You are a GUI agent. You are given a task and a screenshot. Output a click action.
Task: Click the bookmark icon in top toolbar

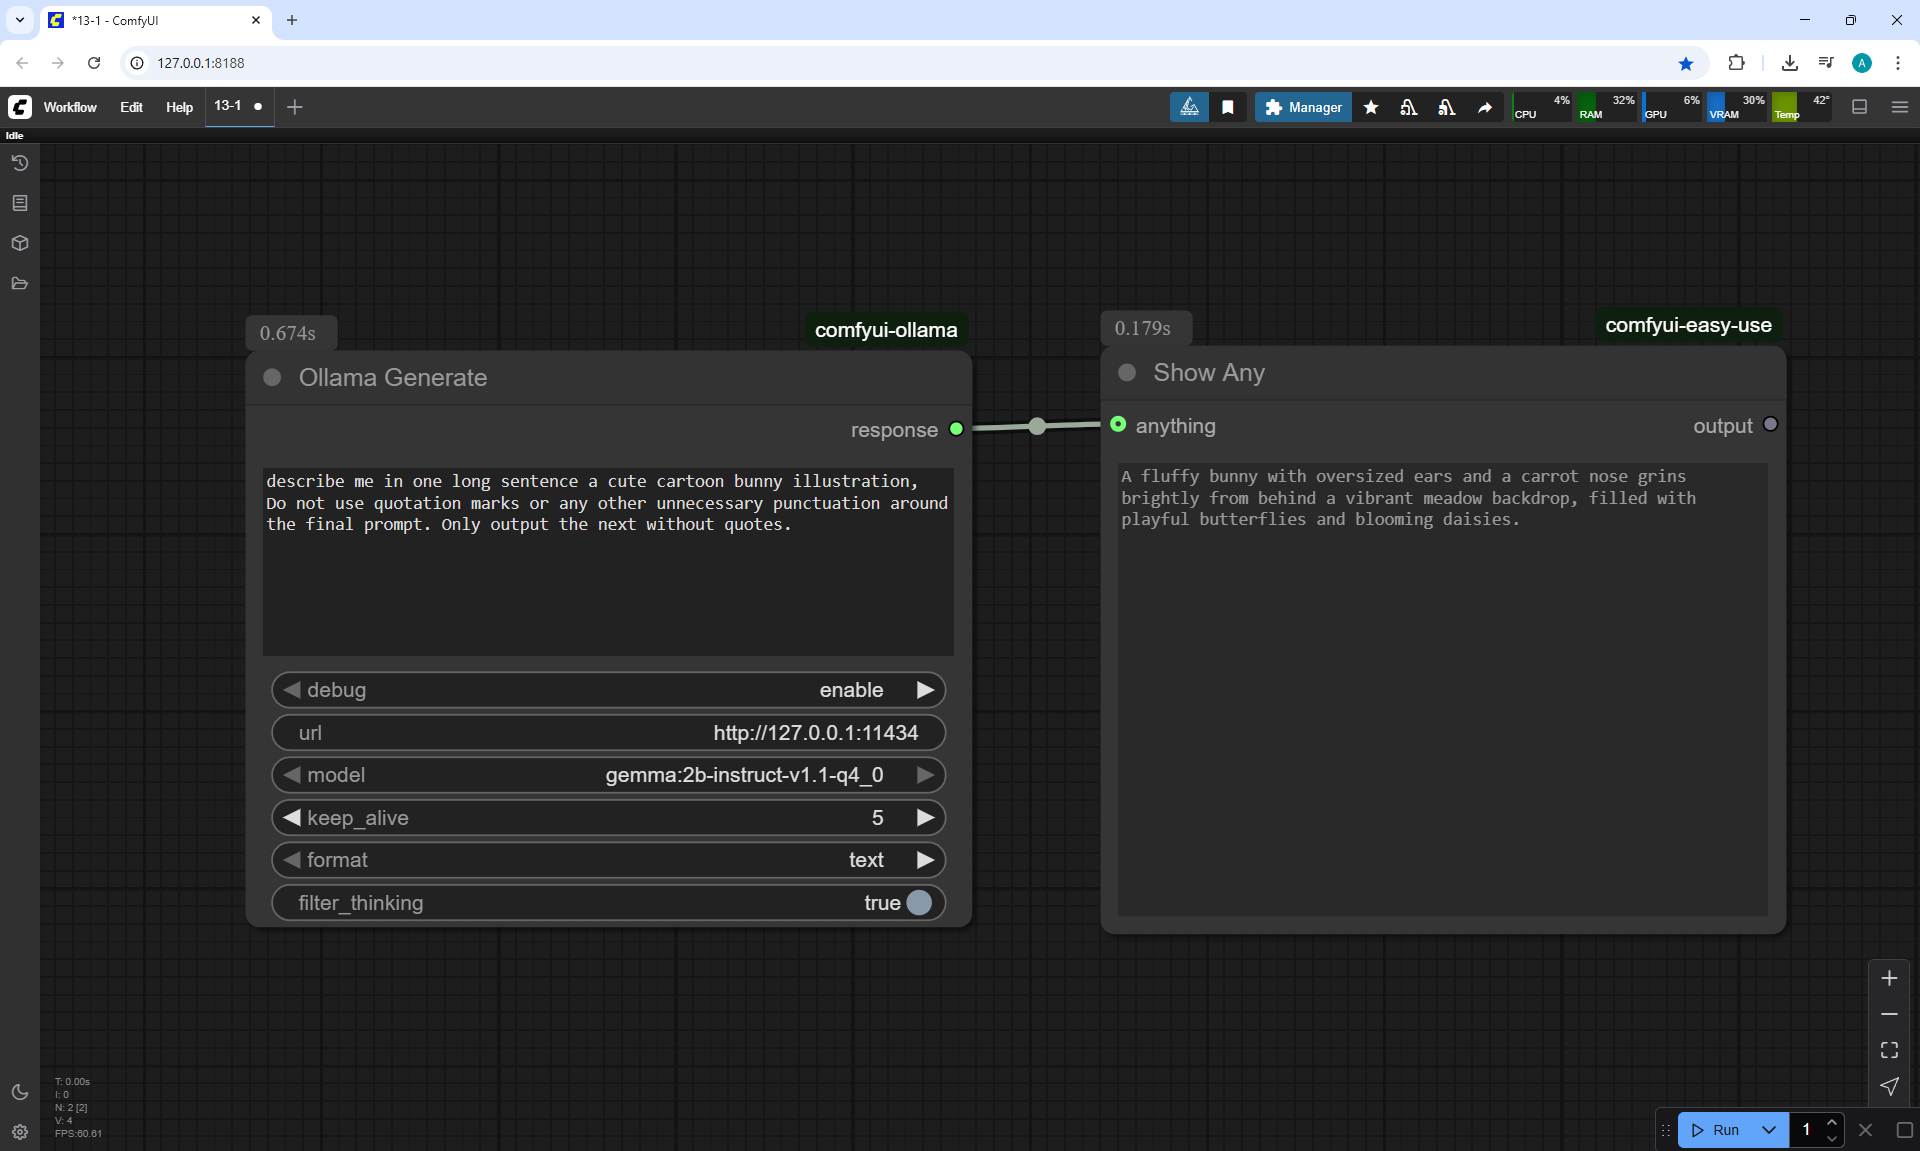pyautogui.click(x=1228, y=107)
